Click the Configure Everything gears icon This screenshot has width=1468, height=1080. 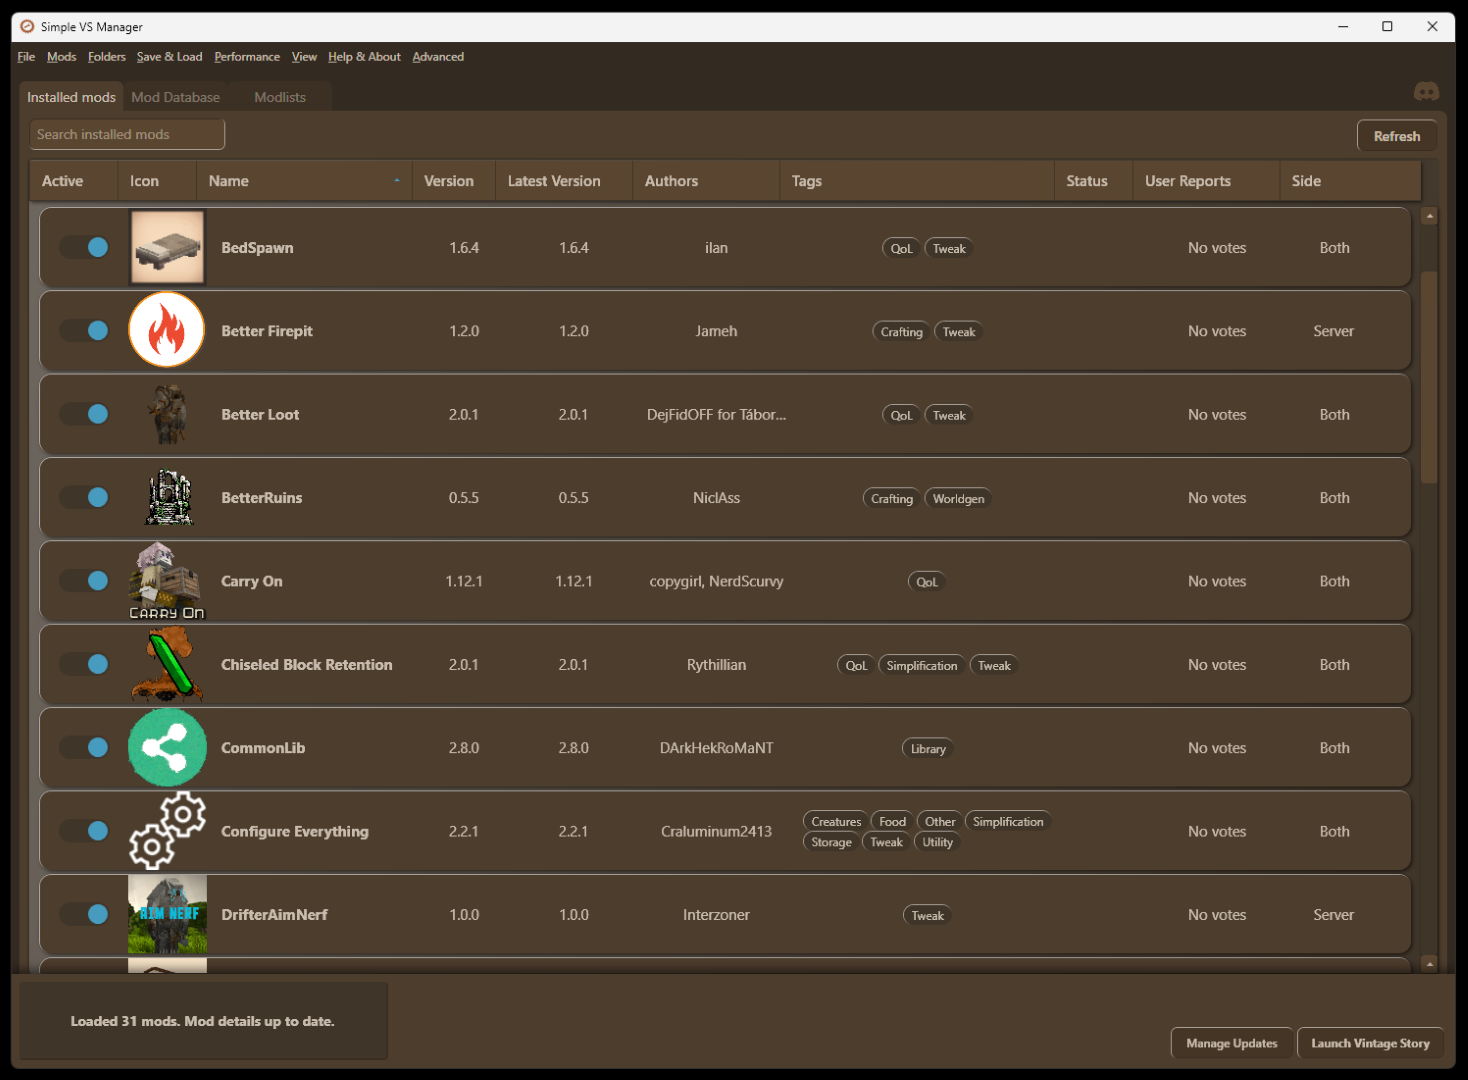[167, 830]
